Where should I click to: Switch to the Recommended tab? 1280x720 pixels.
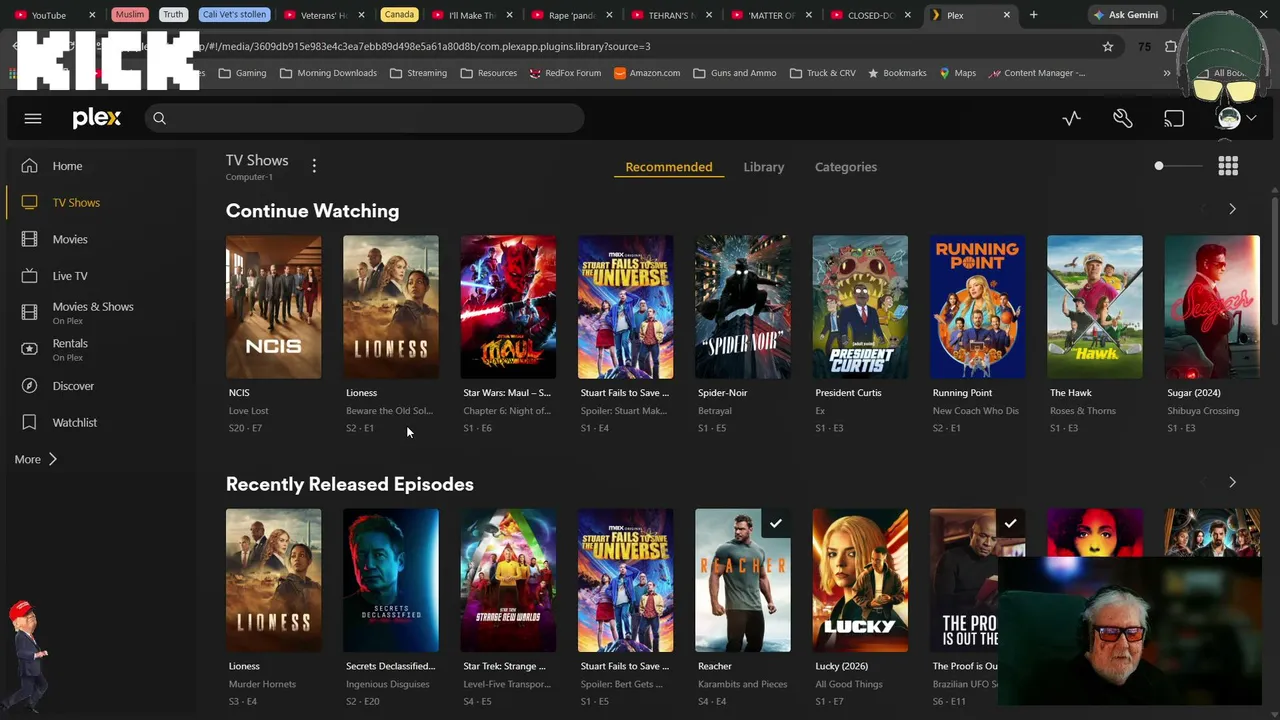pyautogui.click(x=669, y=167)
